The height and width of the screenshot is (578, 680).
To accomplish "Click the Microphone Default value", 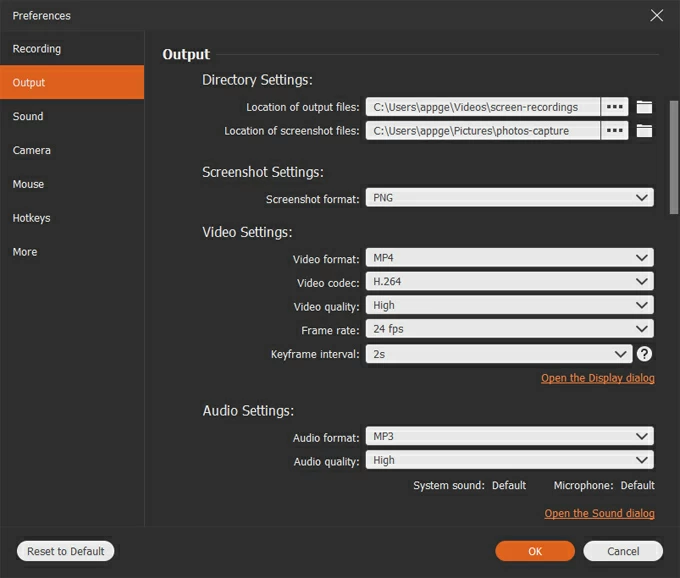I will [x=638, y=485].
